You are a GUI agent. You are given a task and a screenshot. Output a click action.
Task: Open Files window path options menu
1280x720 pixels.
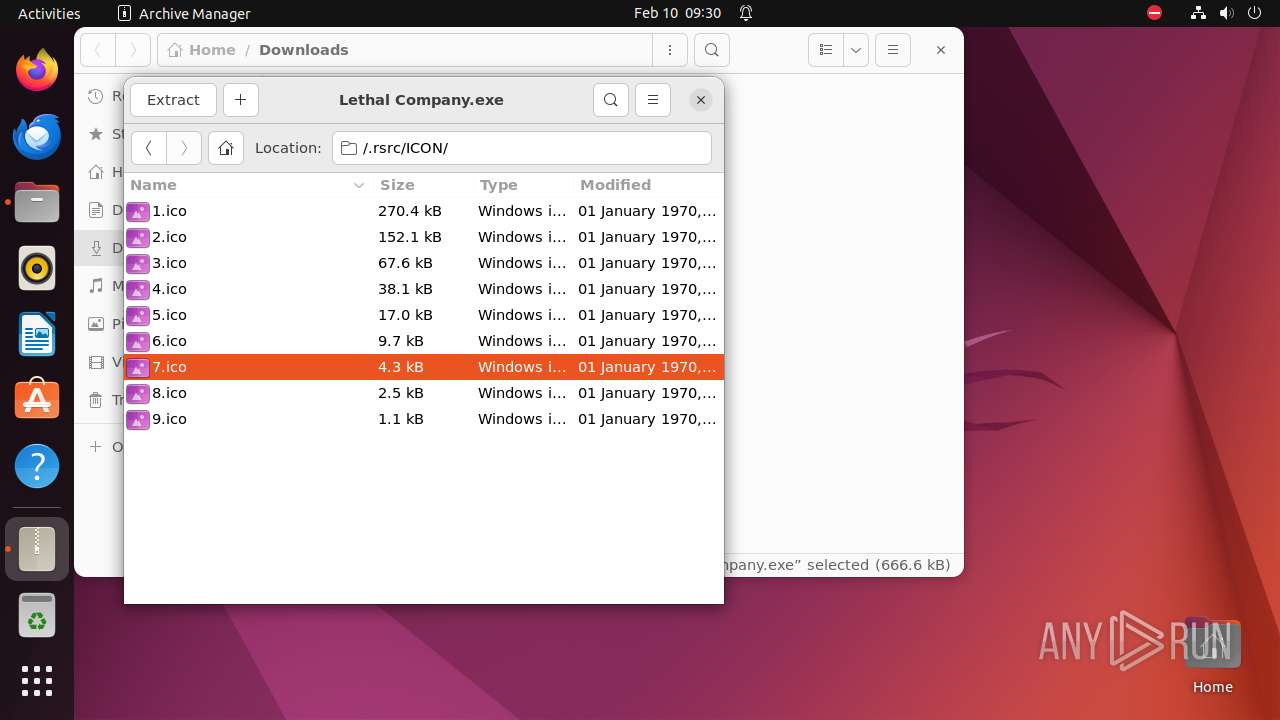point(669,50)
